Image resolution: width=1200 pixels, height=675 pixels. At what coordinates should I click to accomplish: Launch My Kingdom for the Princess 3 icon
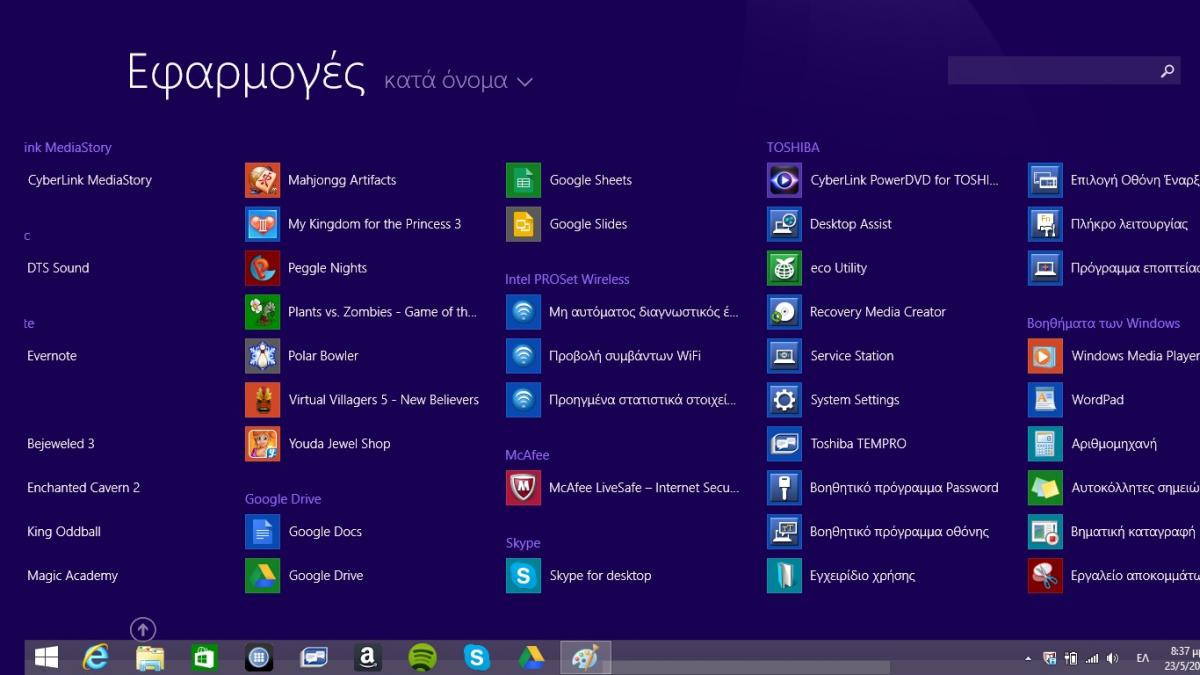coord(262,224)
